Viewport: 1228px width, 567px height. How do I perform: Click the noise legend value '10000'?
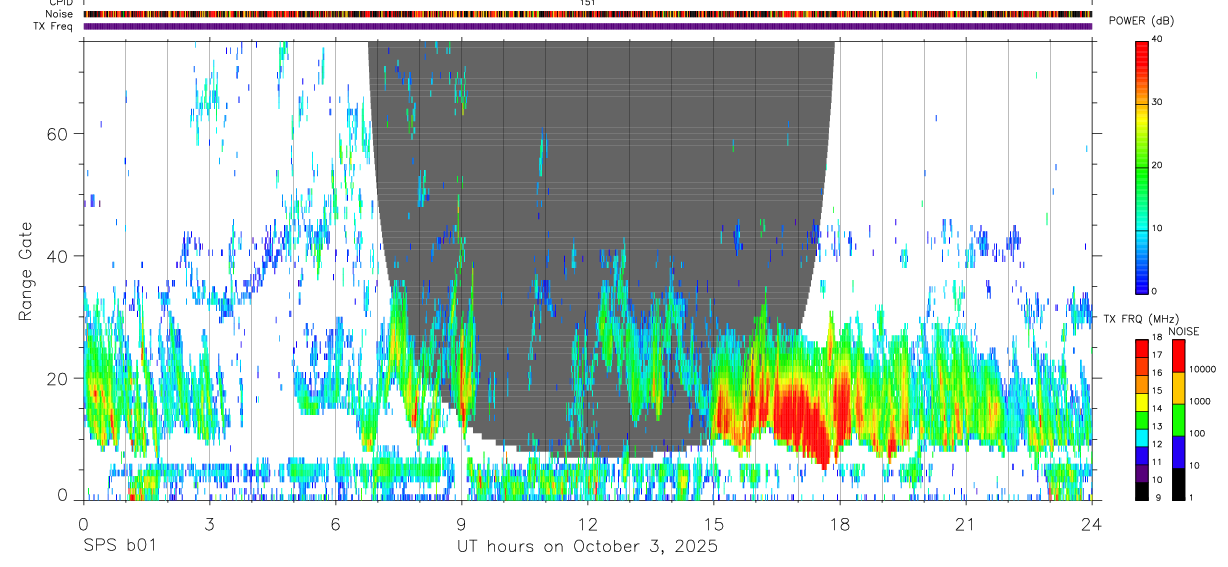tap(1201, 369)
